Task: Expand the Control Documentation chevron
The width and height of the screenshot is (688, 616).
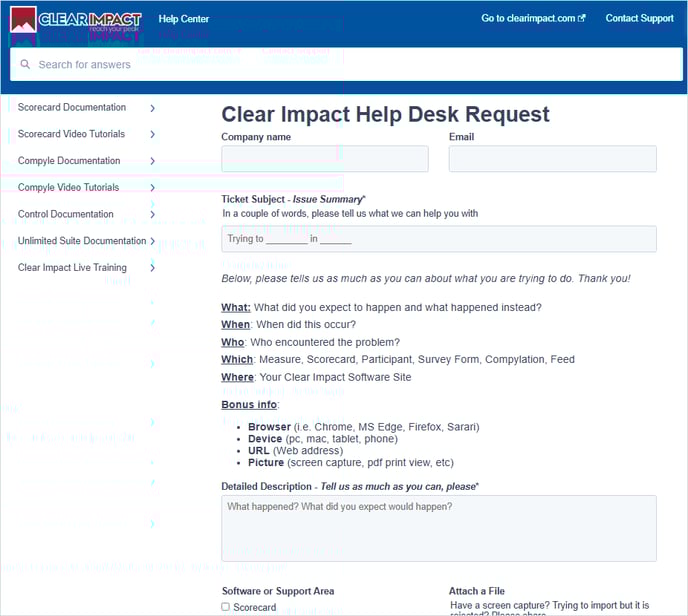Action: point(152,215)
